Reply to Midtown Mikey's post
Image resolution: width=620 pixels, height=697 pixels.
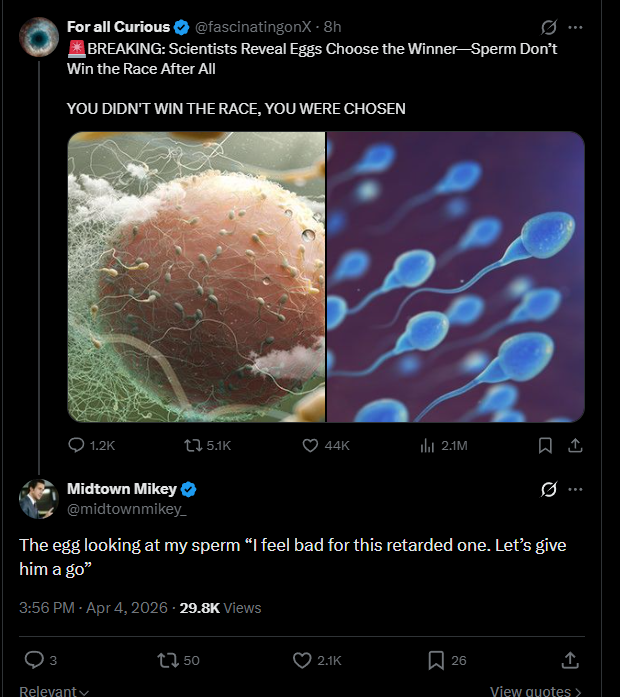tap(33, 659)
